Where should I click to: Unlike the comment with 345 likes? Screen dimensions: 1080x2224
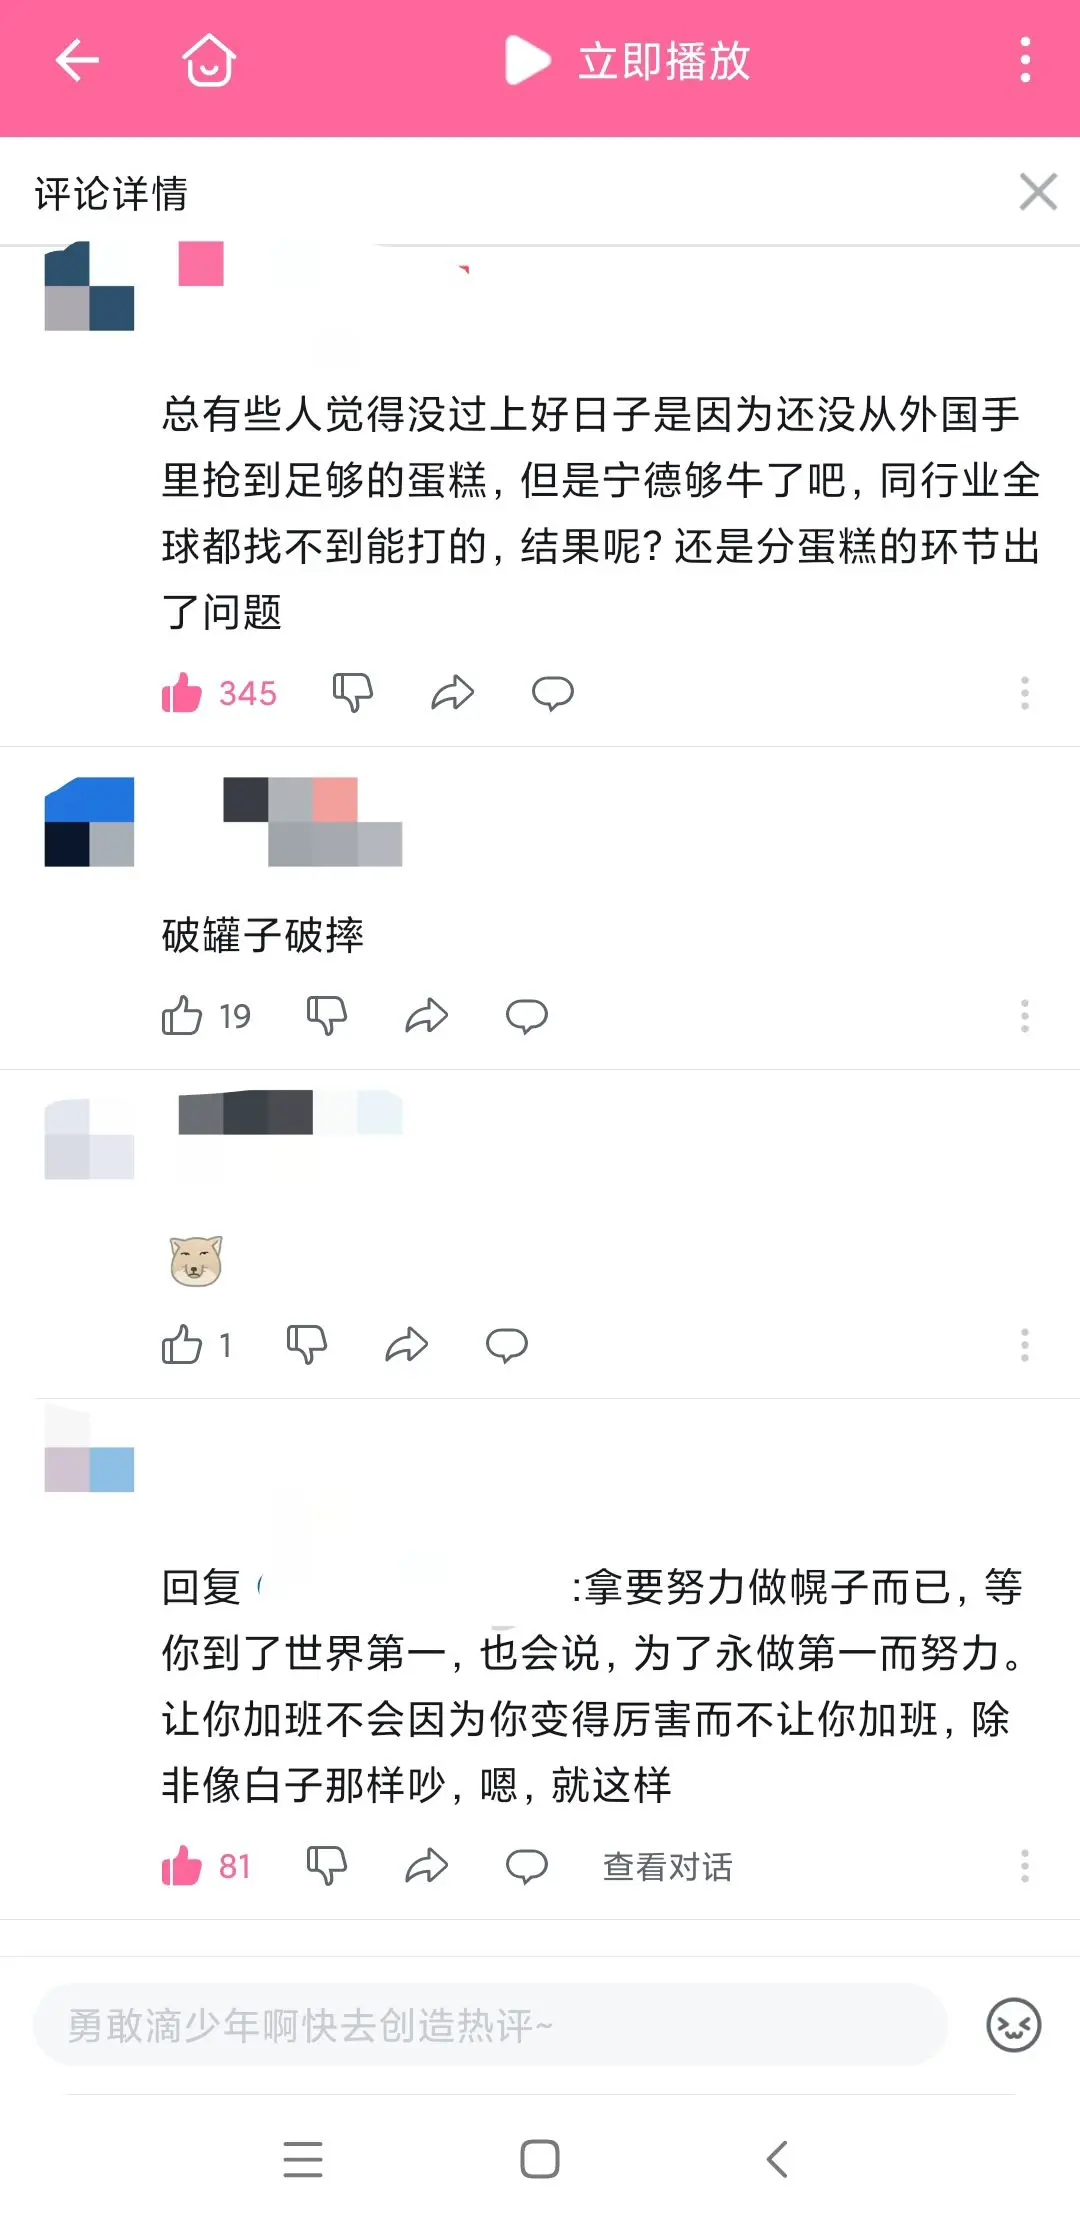tap(182, 693)
